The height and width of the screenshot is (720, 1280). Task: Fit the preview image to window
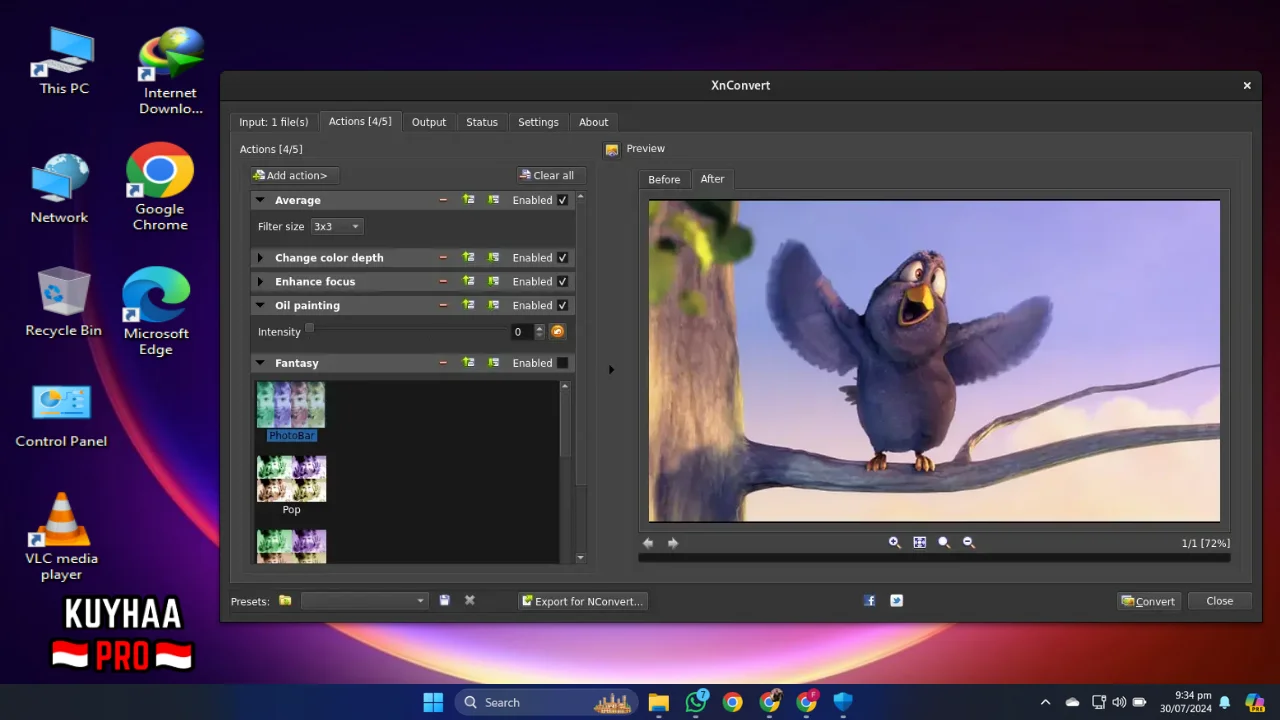[920, 542]
